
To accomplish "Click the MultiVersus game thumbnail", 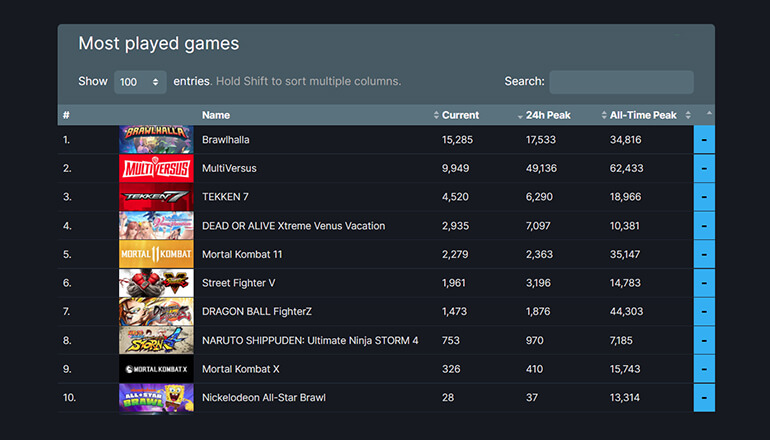I will 156,168.
